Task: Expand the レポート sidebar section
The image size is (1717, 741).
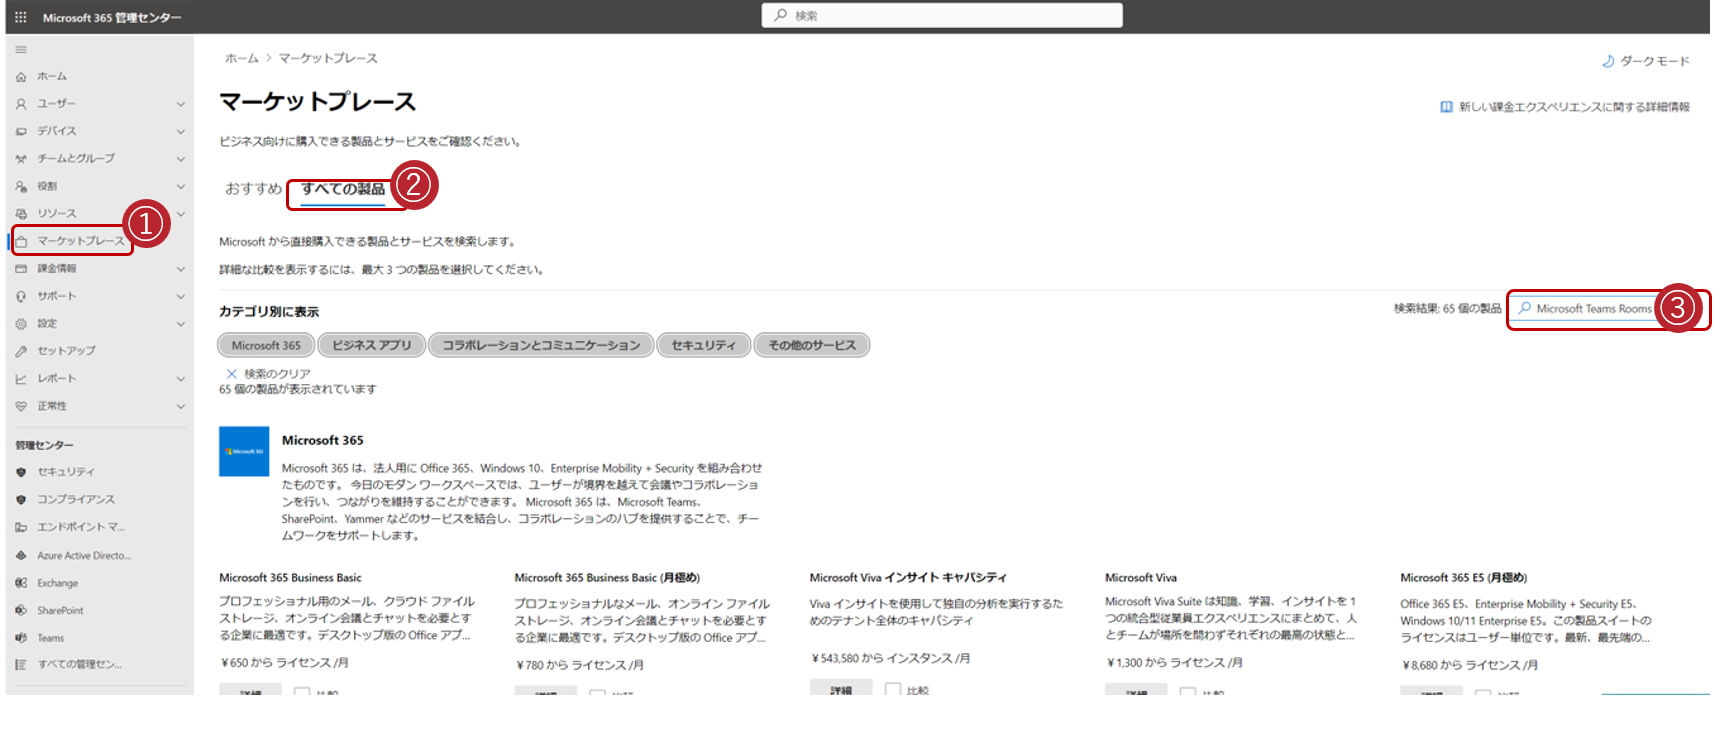Action: [x=181, y=379]
